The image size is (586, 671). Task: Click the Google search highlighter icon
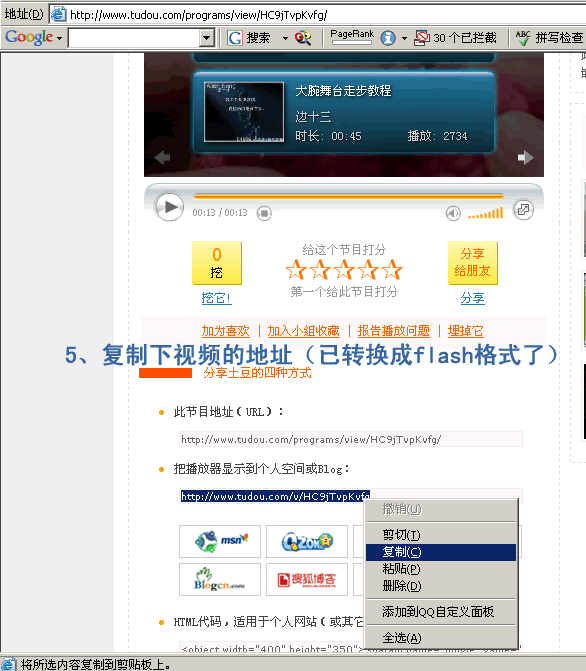[x=303, y=38]
